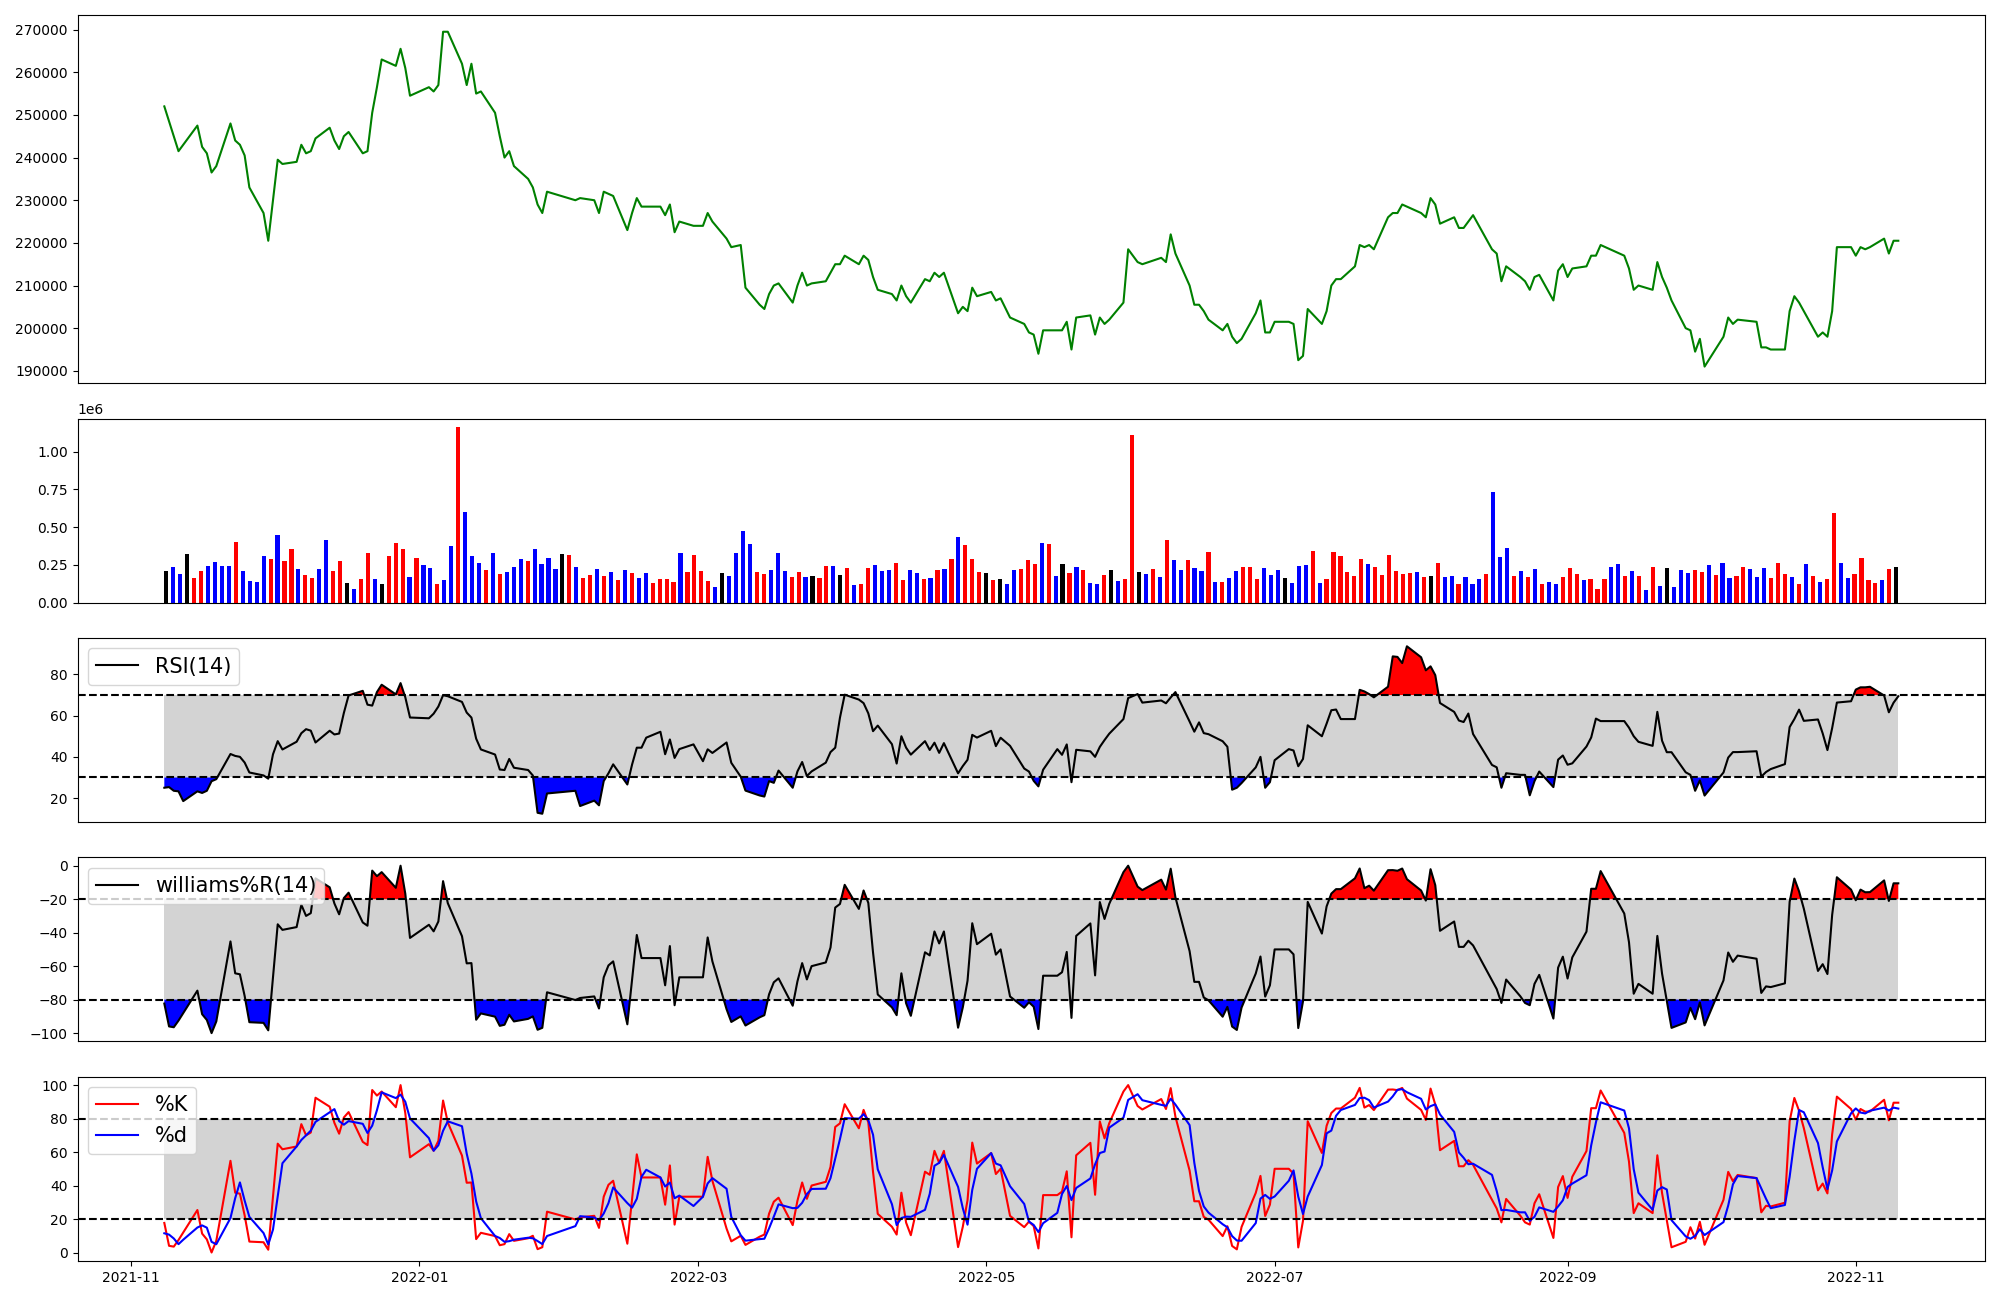Click the 2022-01 date tick label
The height and width of the screenshot is (1300, 2000).
tap(419, 1277)
